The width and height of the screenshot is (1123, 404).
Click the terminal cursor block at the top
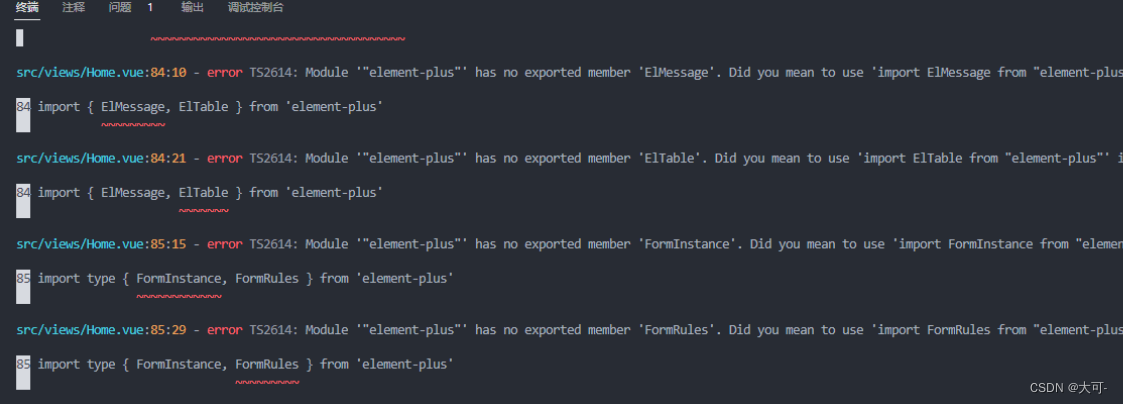pos(19,38)
